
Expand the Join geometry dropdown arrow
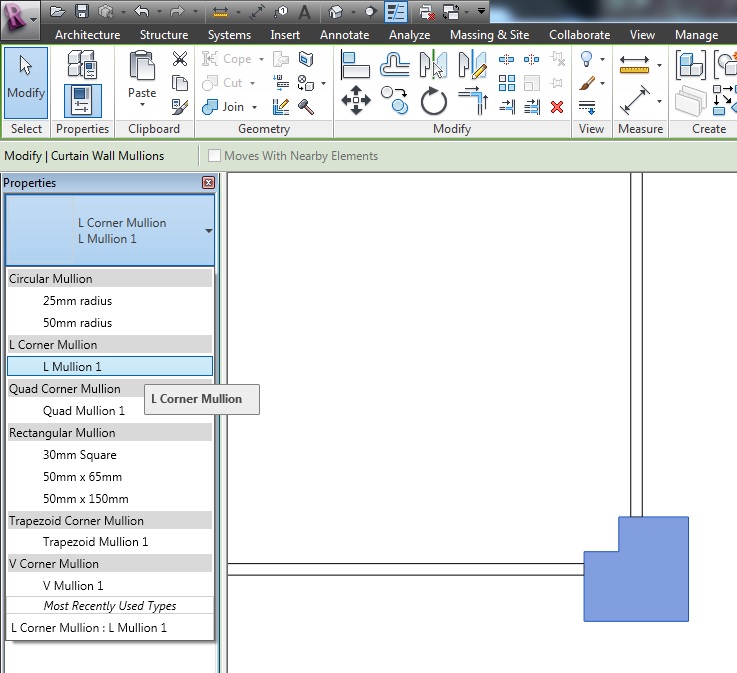click(x=254, y=107)
